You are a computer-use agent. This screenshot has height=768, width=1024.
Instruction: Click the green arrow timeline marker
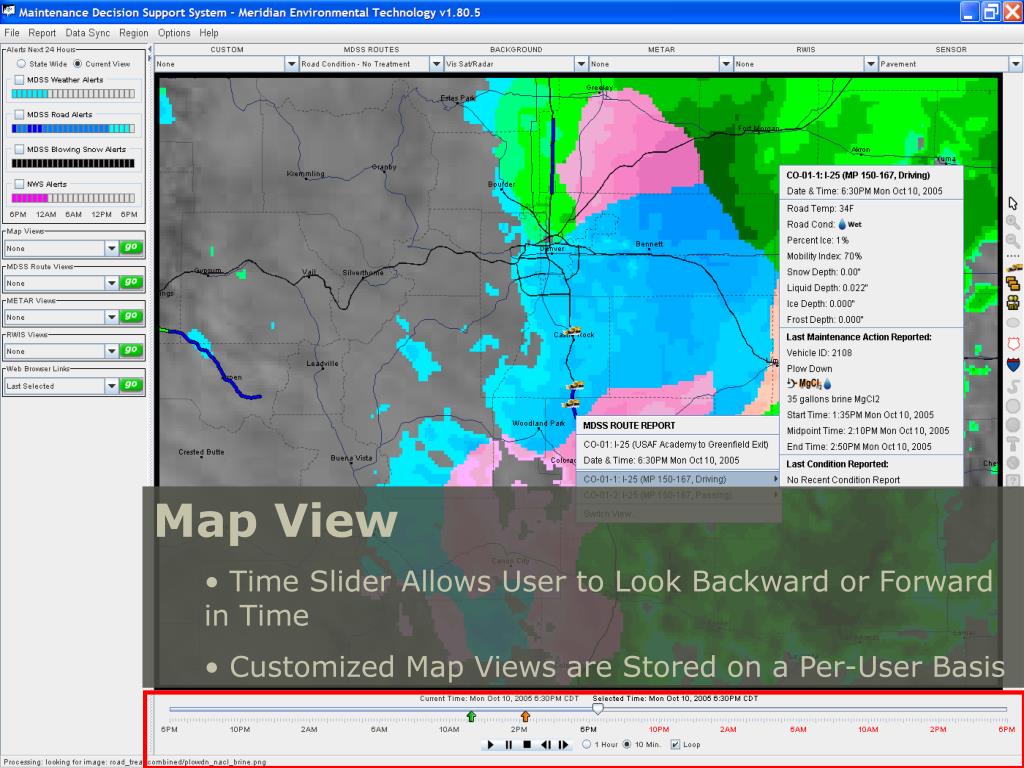pos(472,716)
